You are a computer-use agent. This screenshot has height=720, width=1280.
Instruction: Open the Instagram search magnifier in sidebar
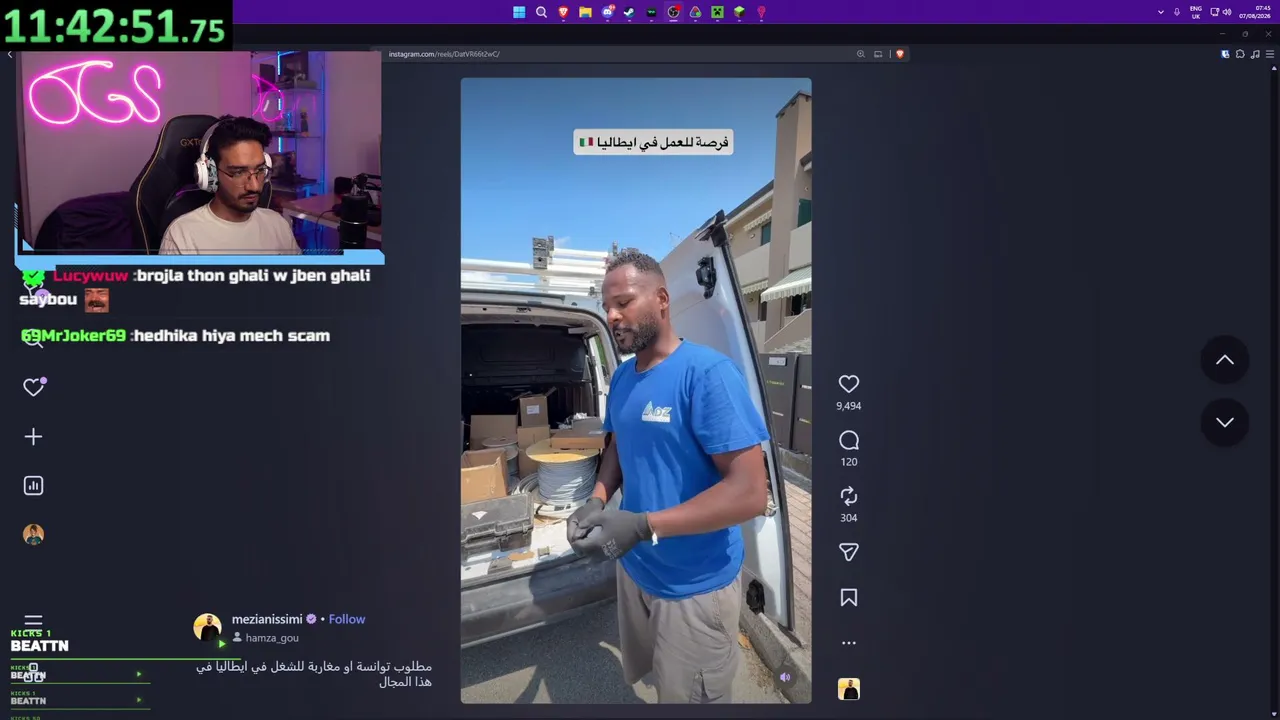pos(33,339)
